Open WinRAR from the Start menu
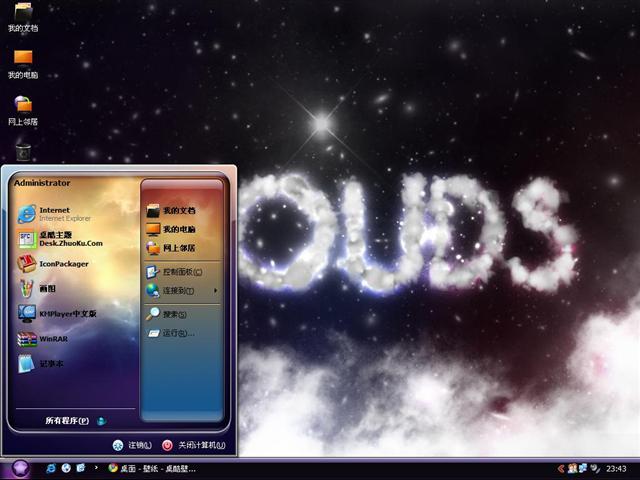 coord(43,339)
